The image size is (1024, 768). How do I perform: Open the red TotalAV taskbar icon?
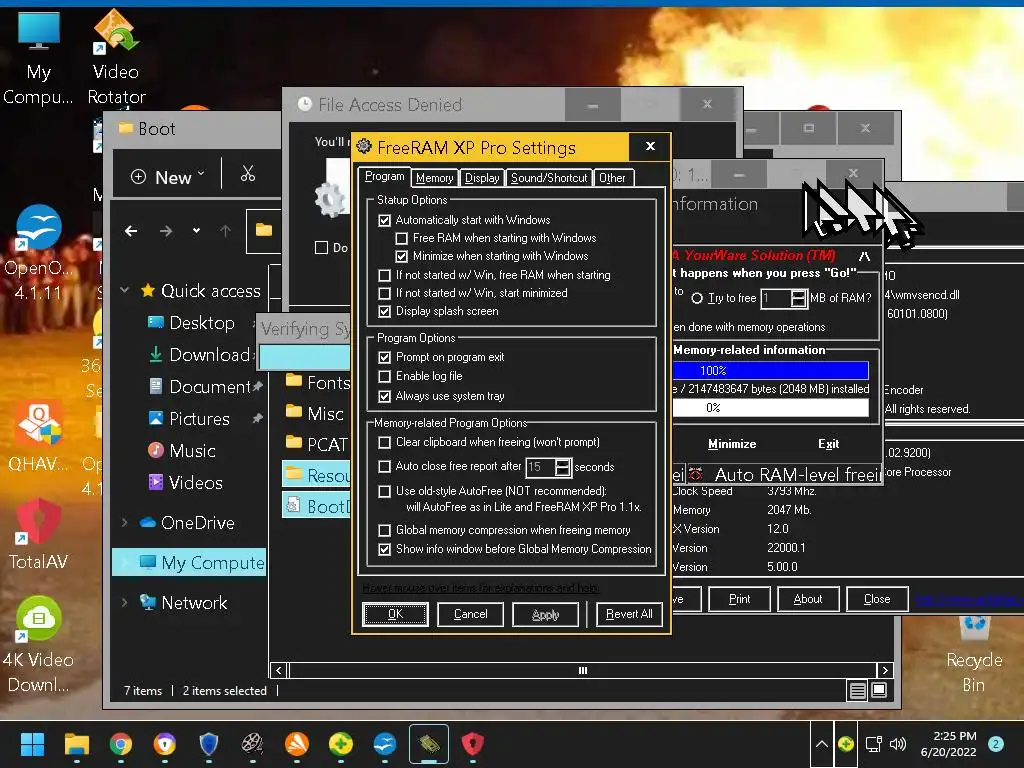coord(473,744)
